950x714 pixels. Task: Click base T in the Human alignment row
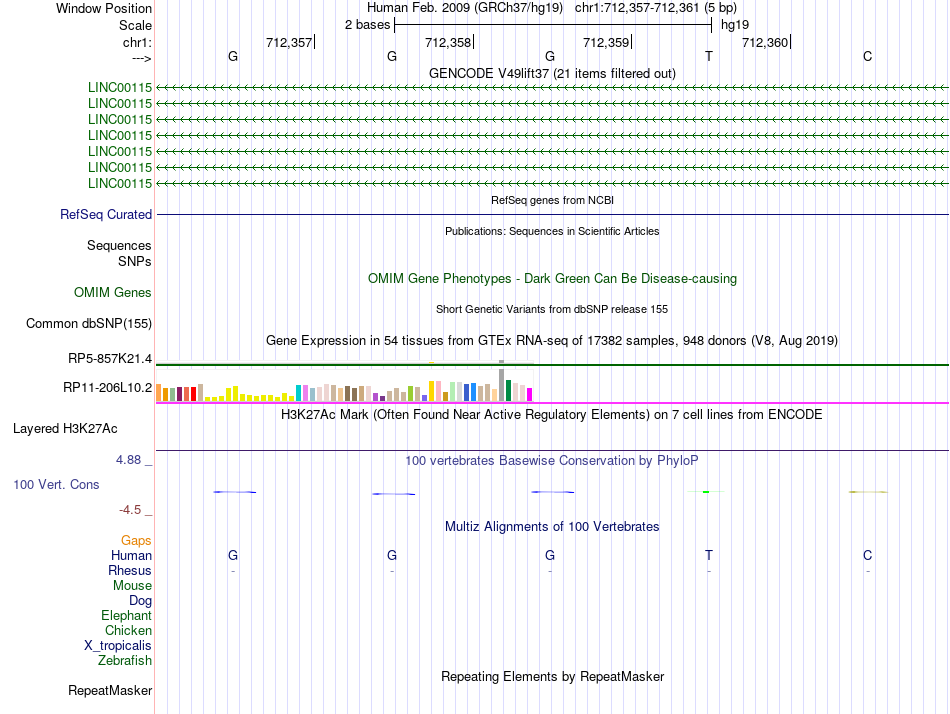click(709, 555)
